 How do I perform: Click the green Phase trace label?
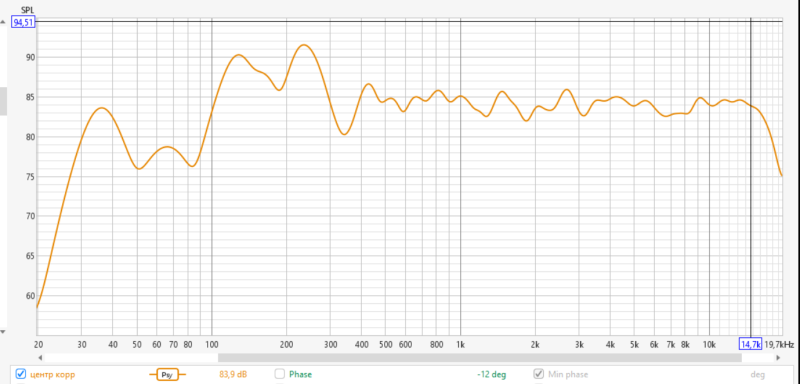coord(301,374)
